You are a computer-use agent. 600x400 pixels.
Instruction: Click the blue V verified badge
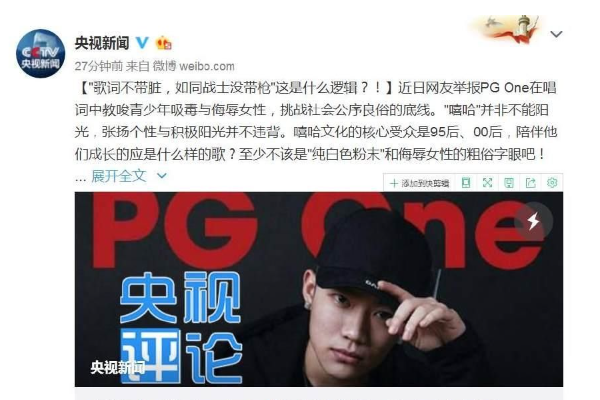142,42
